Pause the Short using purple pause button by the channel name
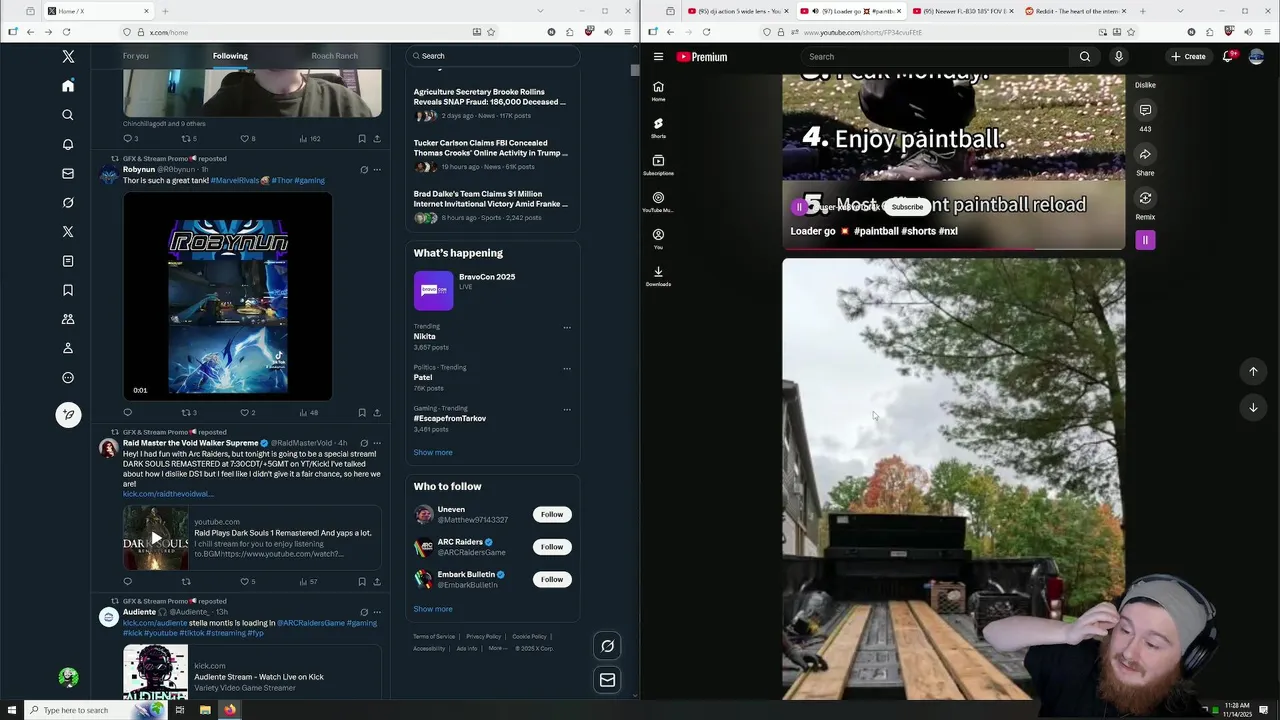This screenshot has width=1280, height=720. coord(798,207)
